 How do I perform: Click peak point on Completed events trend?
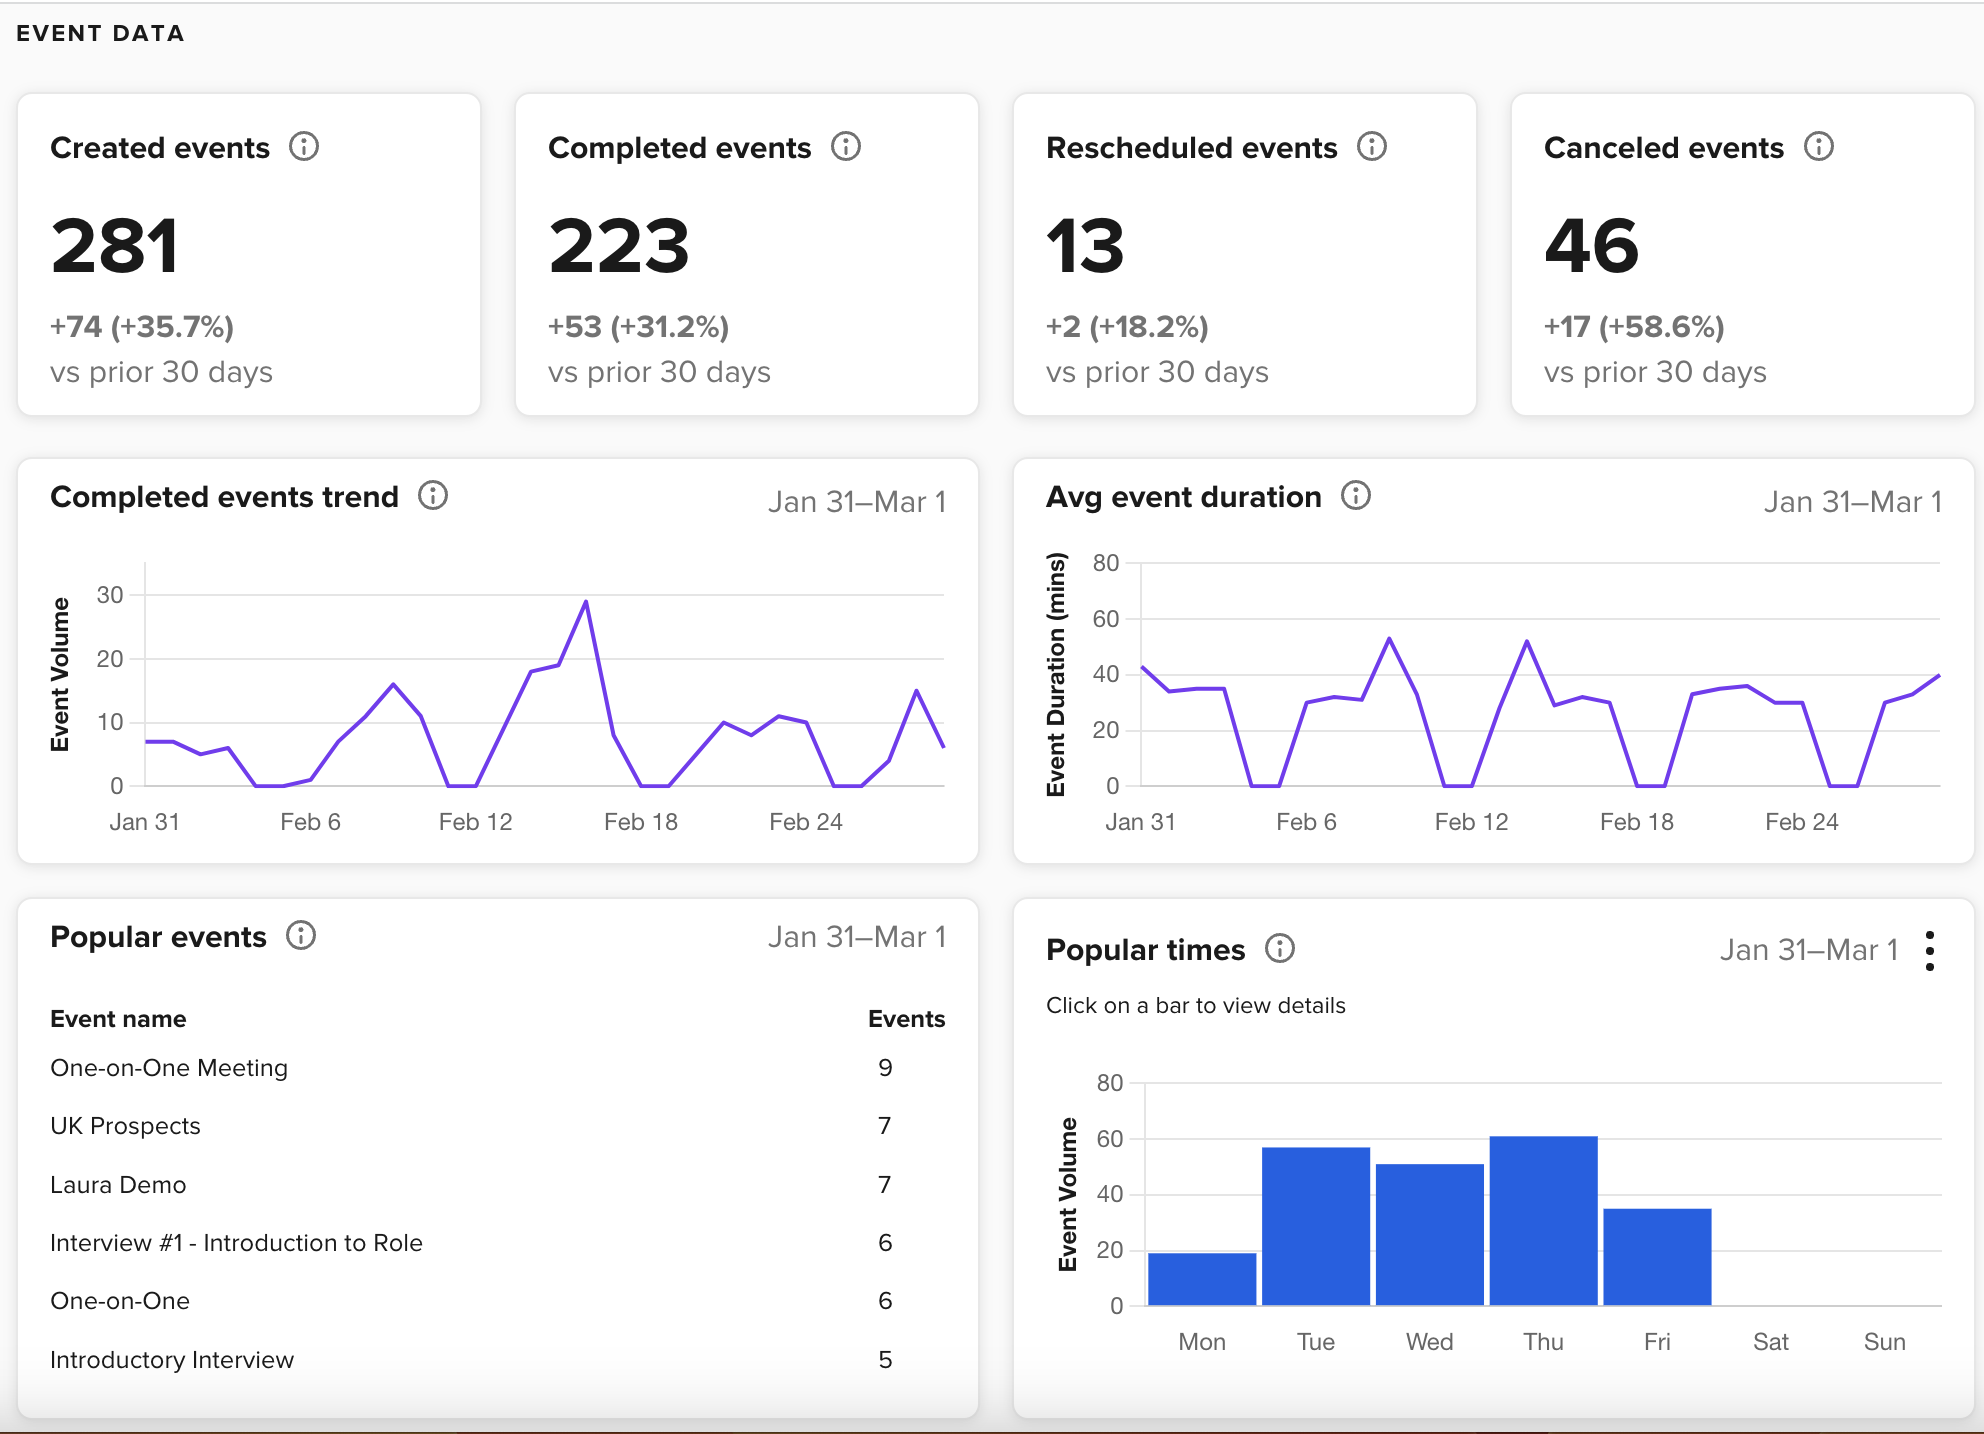586,602
